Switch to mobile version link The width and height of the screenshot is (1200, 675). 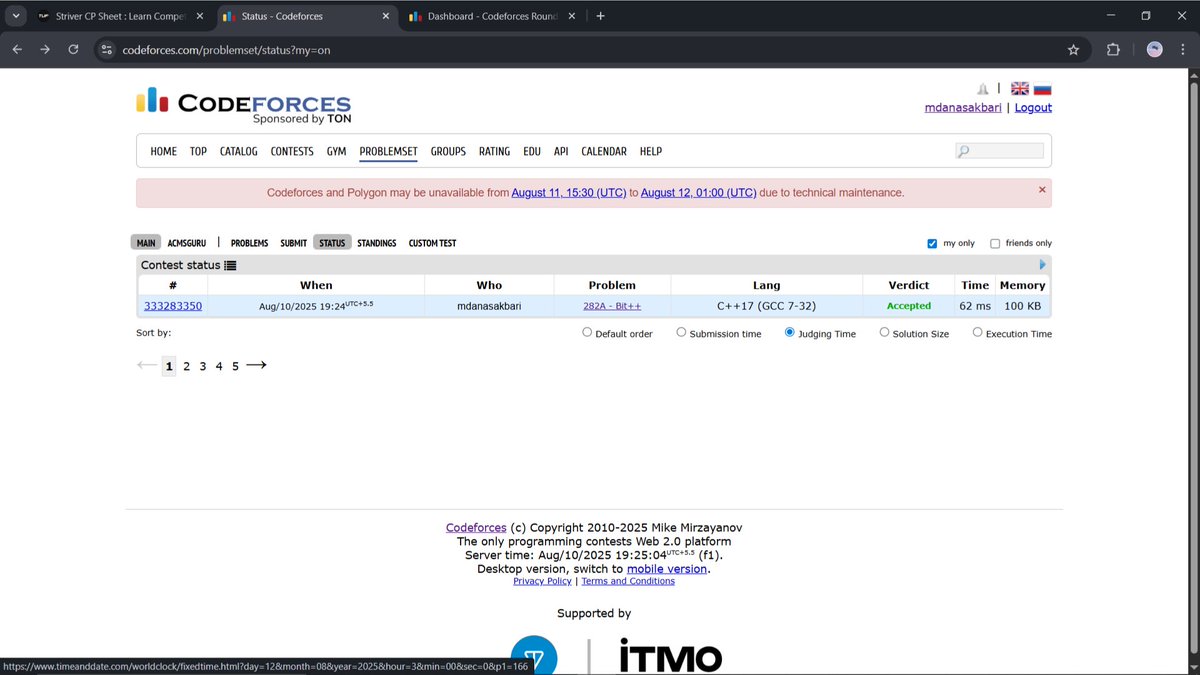pos(667,568)
